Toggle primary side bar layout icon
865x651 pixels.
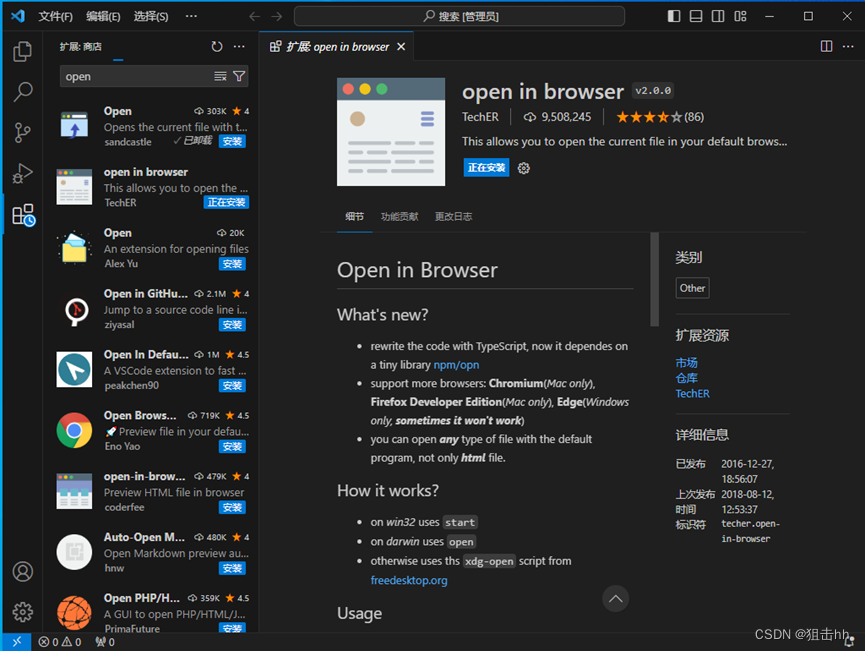(674, 16)
